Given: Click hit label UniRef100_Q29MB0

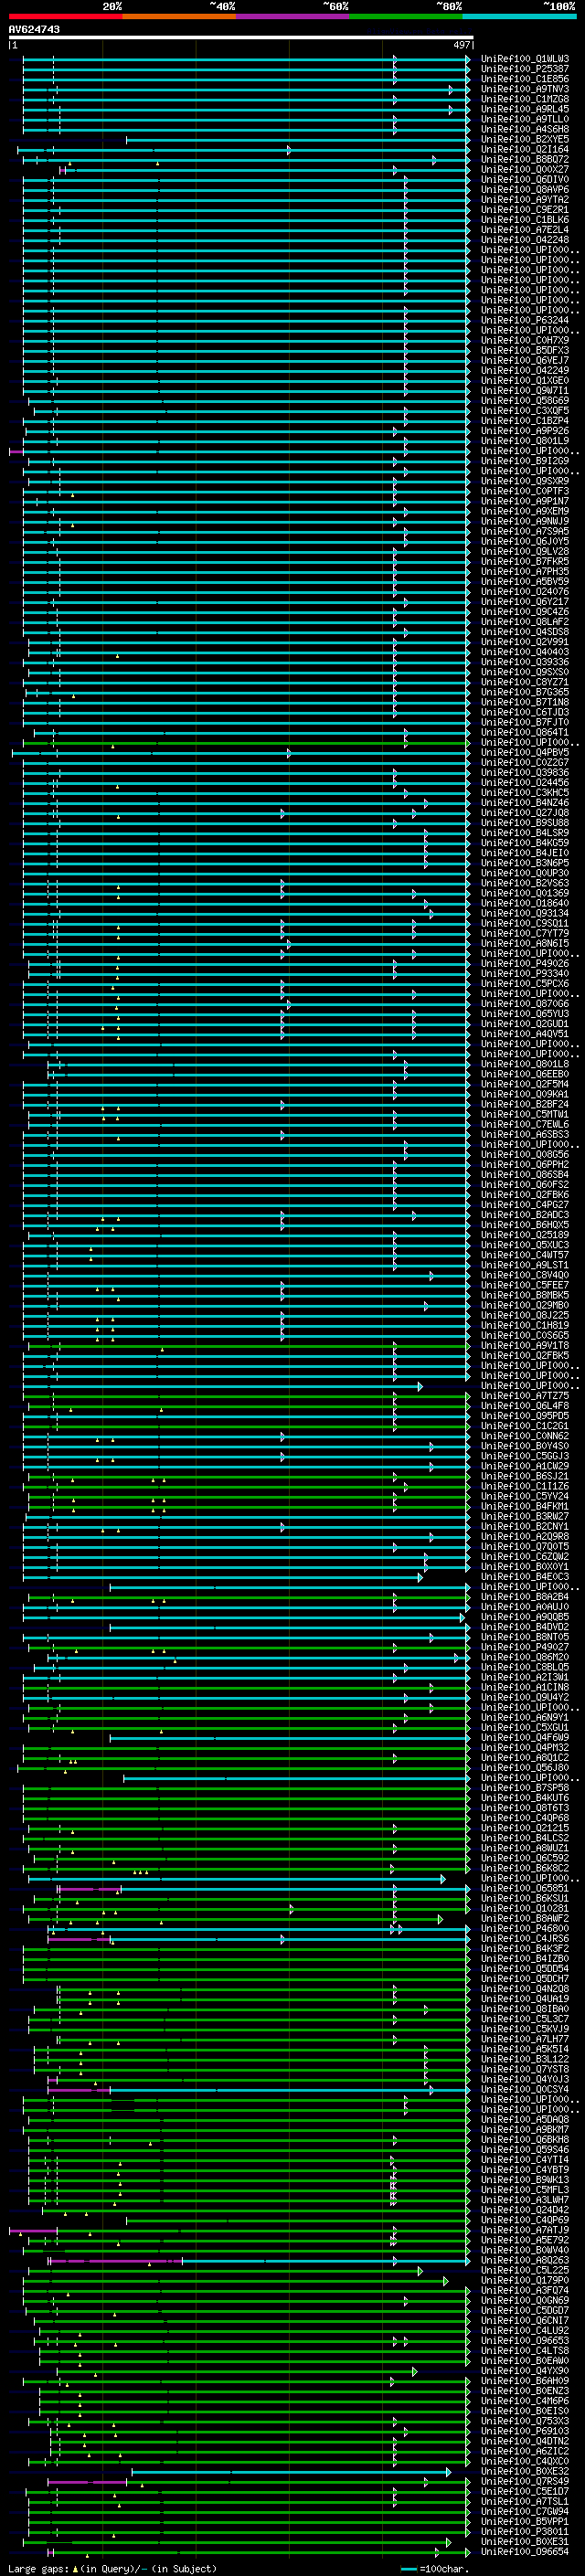Looking at the screenshot, I should tap(525, 1305).
